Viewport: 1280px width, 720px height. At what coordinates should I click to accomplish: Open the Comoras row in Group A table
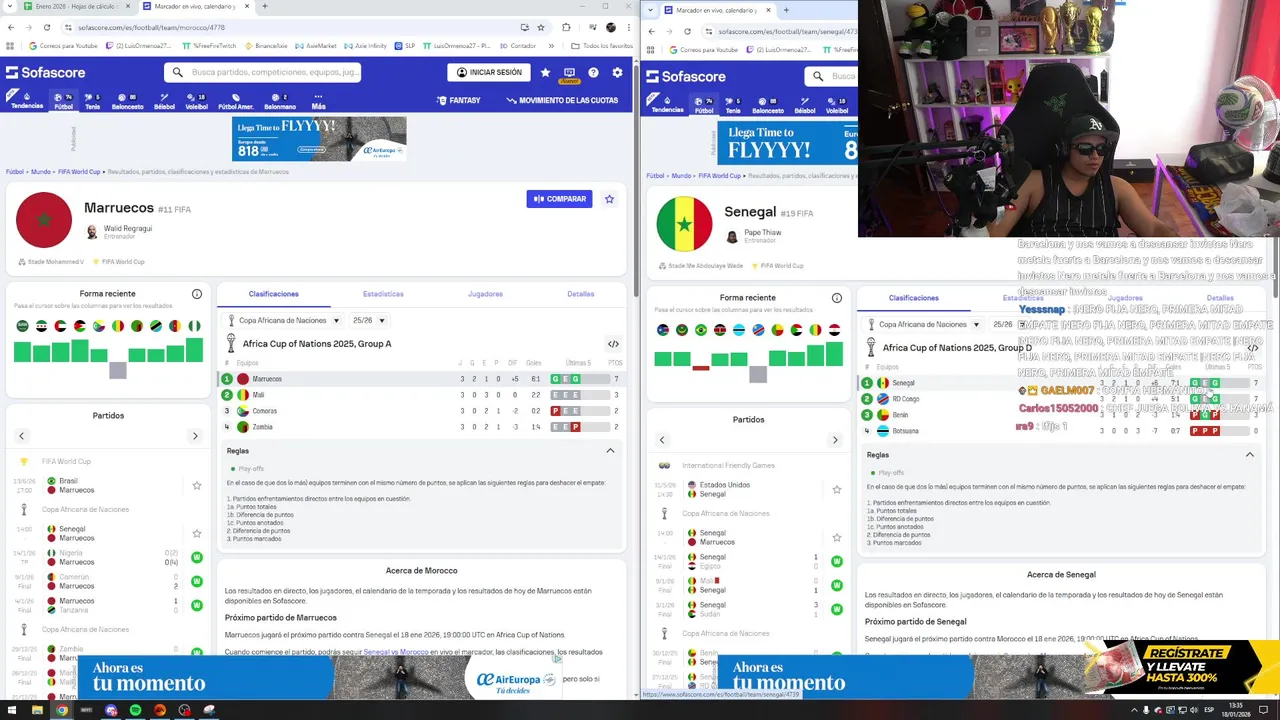point(421,411)
